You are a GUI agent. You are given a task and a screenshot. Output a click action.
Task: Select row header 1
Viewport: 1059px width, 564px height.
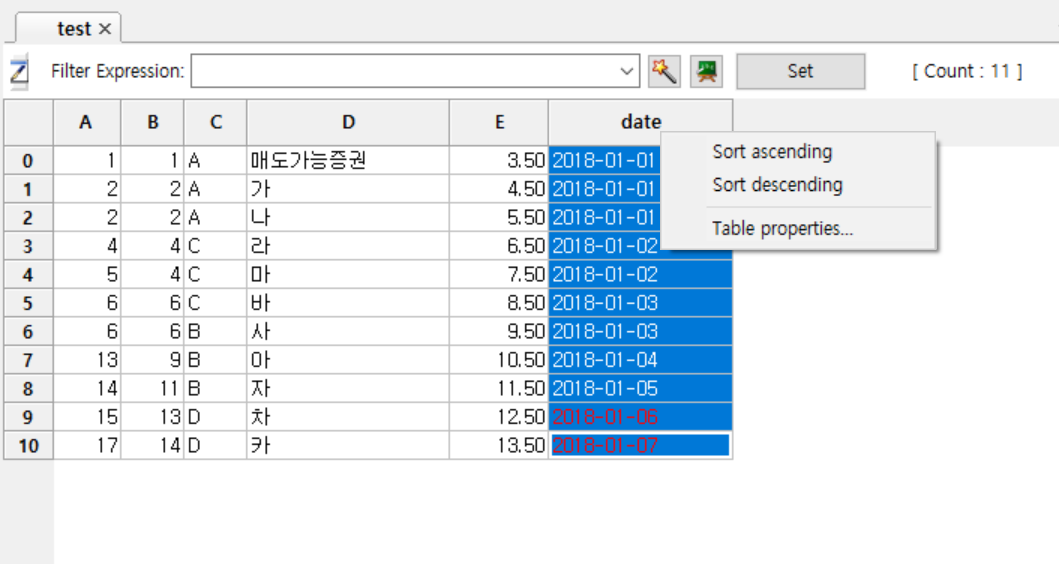pos(28,189)
